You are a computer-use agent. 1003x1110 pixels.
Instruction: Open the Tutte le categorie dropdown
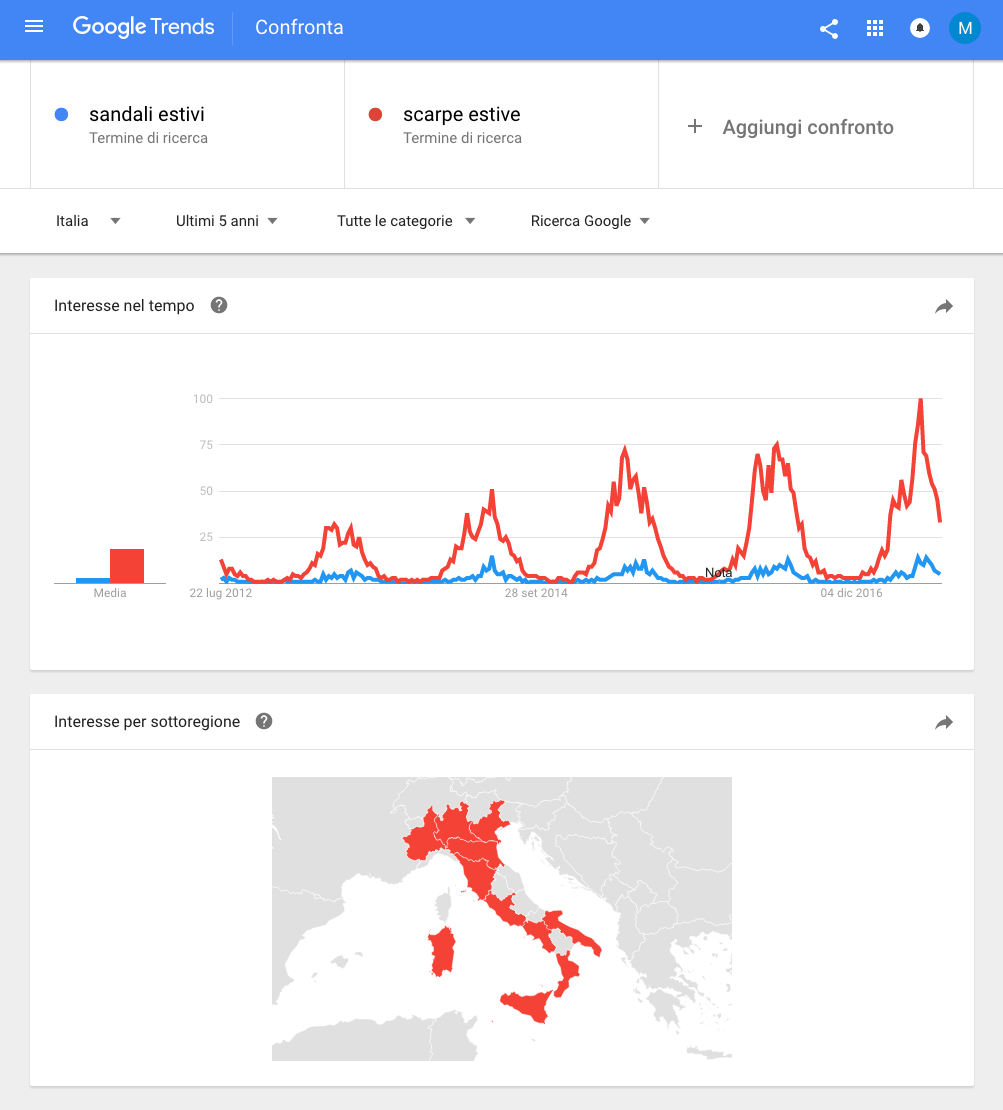(406, 221)
